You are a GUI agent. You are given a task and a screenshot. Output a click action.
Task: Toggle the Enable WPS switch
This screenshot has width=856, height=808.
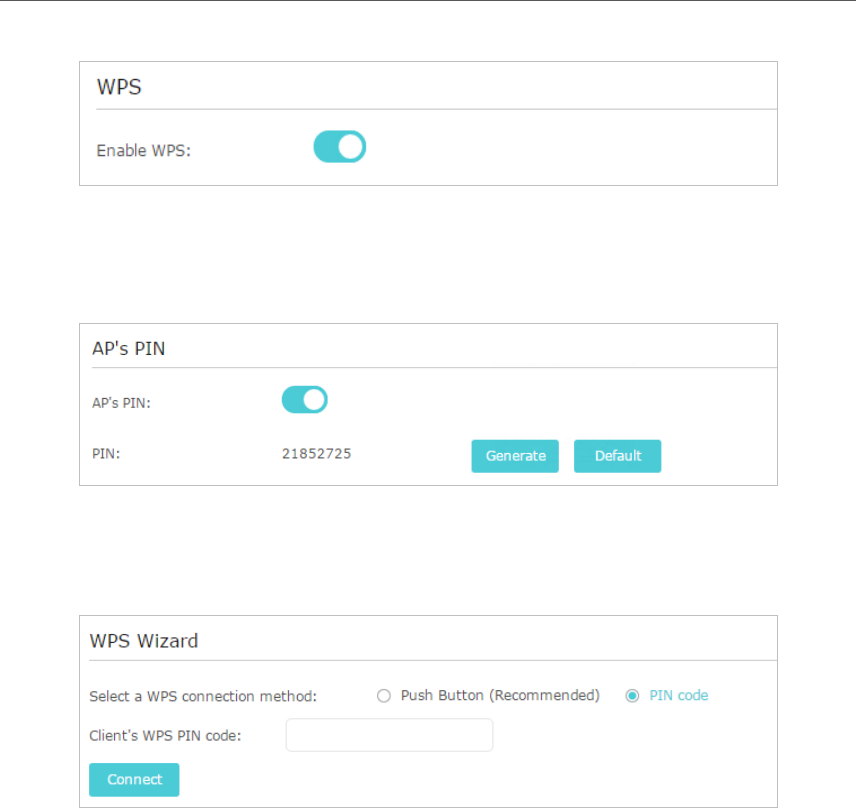click(340, 147)
